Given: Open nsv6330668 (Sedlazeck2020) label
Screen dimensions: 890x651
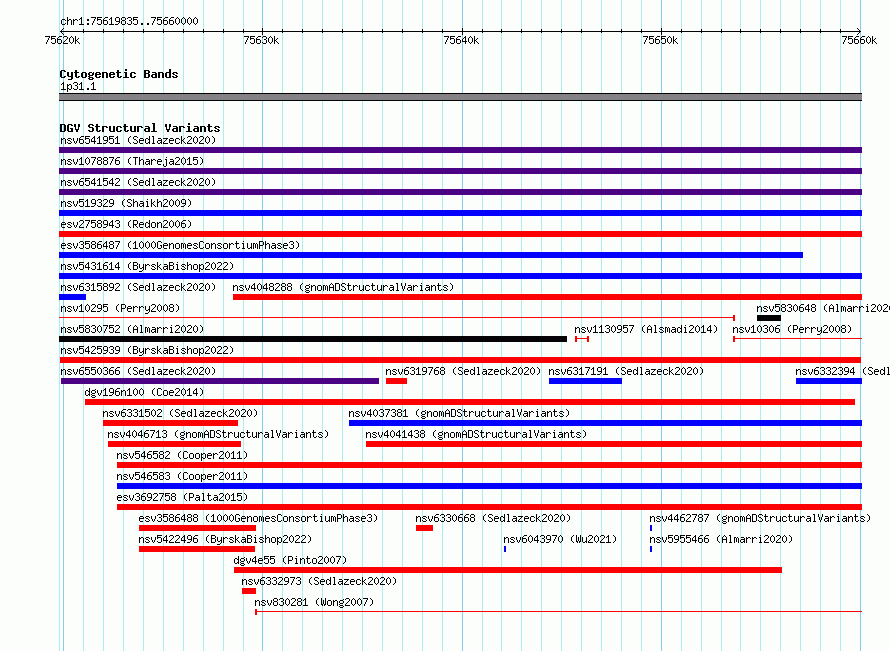Looking at the screenshot, I should point(493,518).
